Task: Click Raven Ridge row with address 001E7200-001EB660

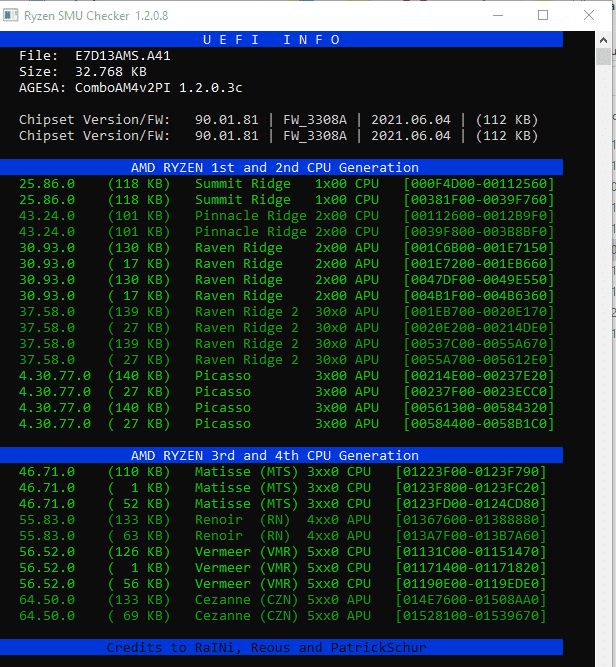Action: coord(286,264)
